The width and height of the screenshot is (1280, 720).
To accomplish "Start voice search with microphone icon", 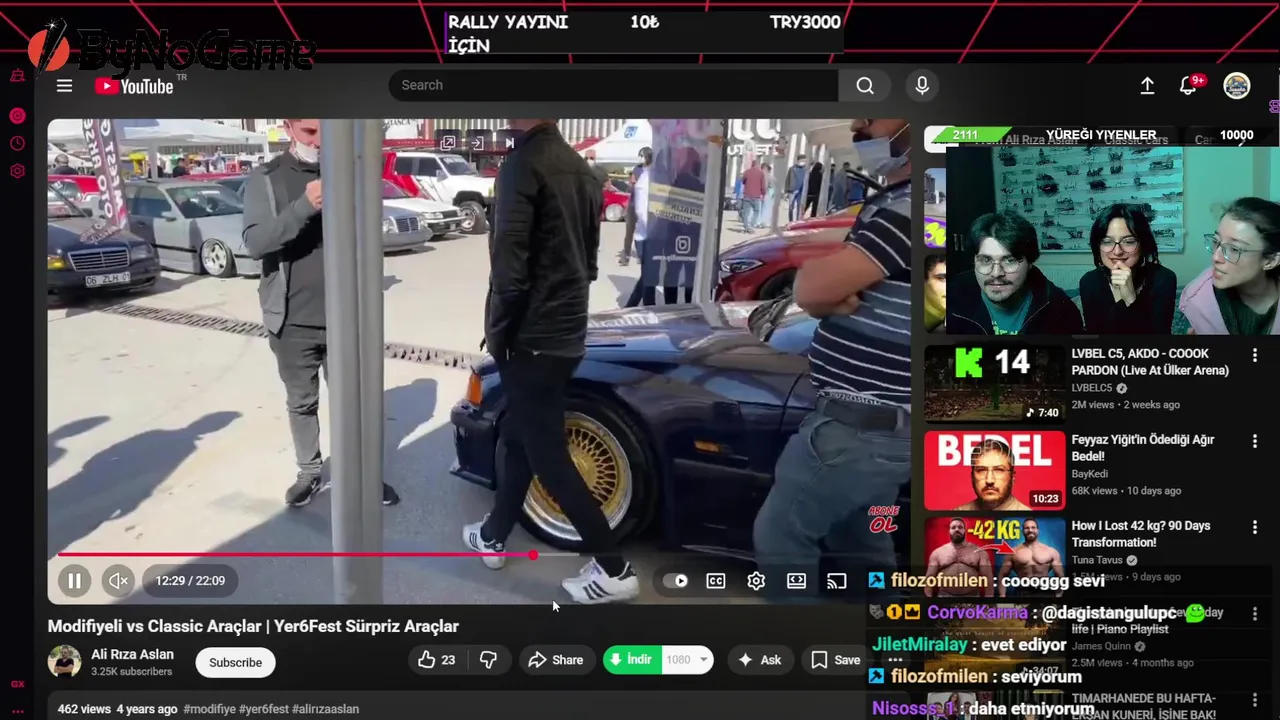I will (x=922, y=85).
